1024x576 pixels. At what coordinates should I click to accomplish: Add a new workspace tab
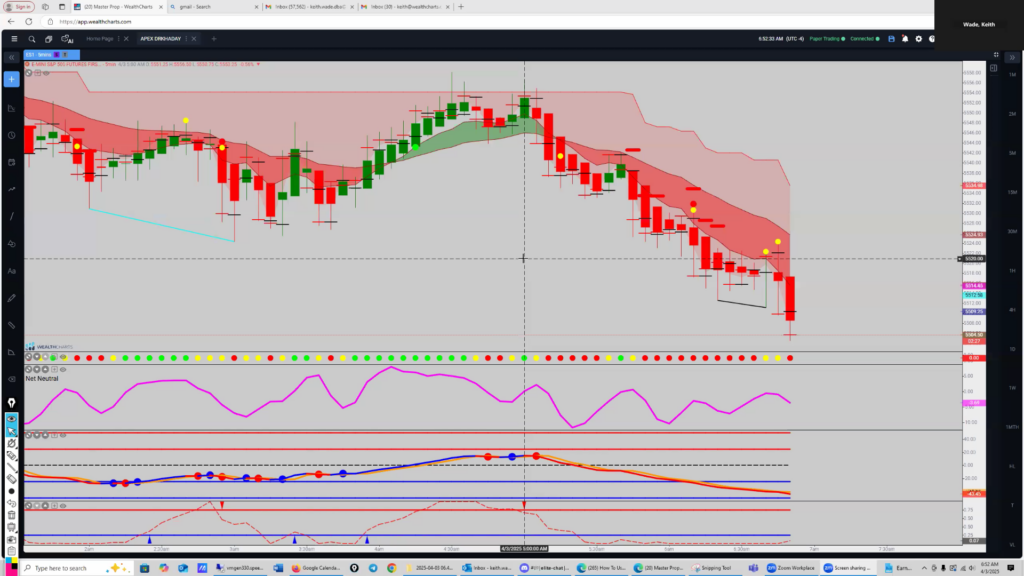click(214, 39)
